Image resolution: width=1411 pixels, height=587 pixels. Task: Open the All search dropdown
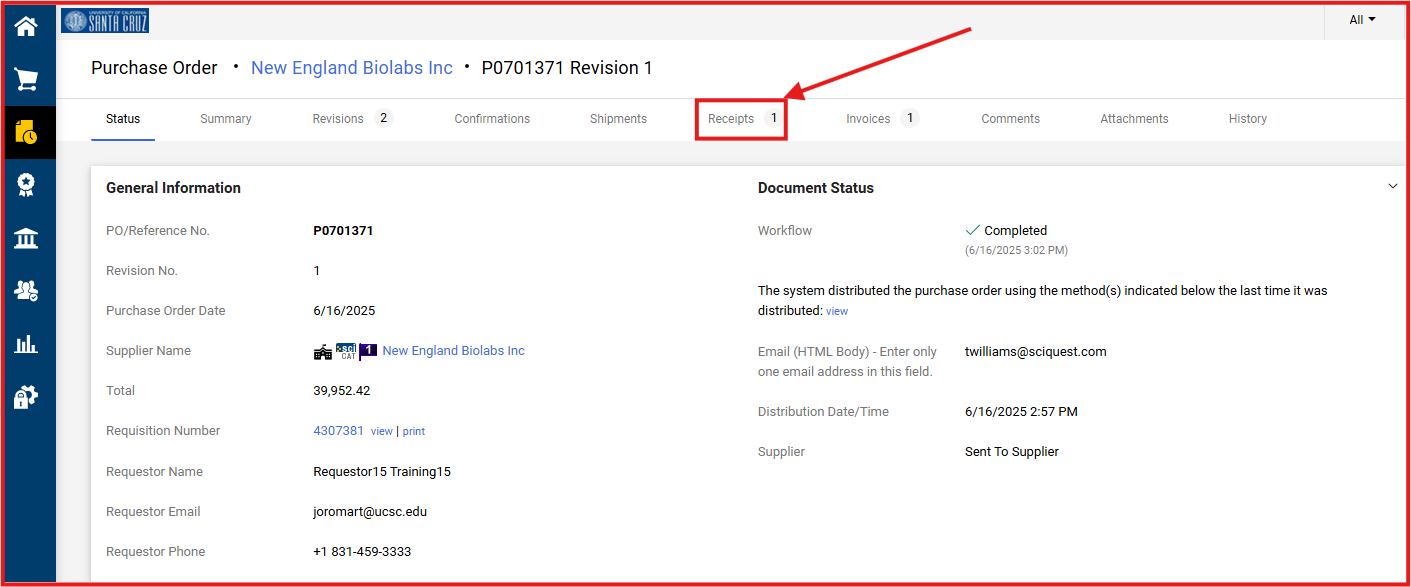click(x=1362, y=20)
